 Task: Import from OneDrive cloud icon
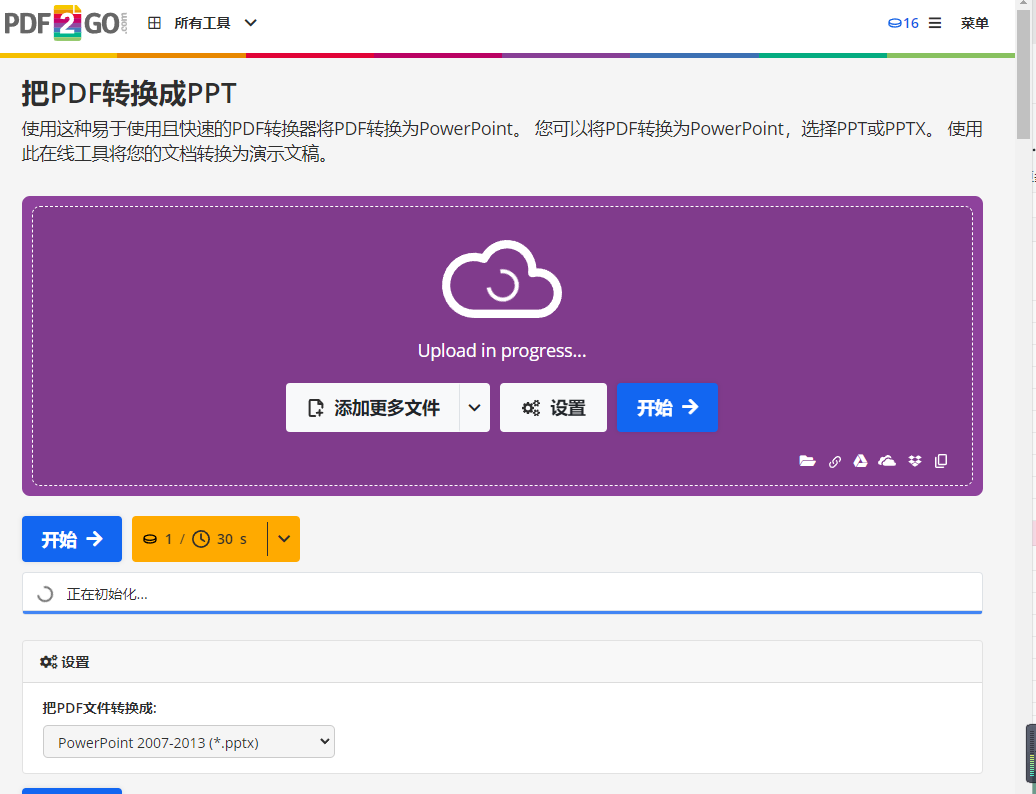pos(887,461)
